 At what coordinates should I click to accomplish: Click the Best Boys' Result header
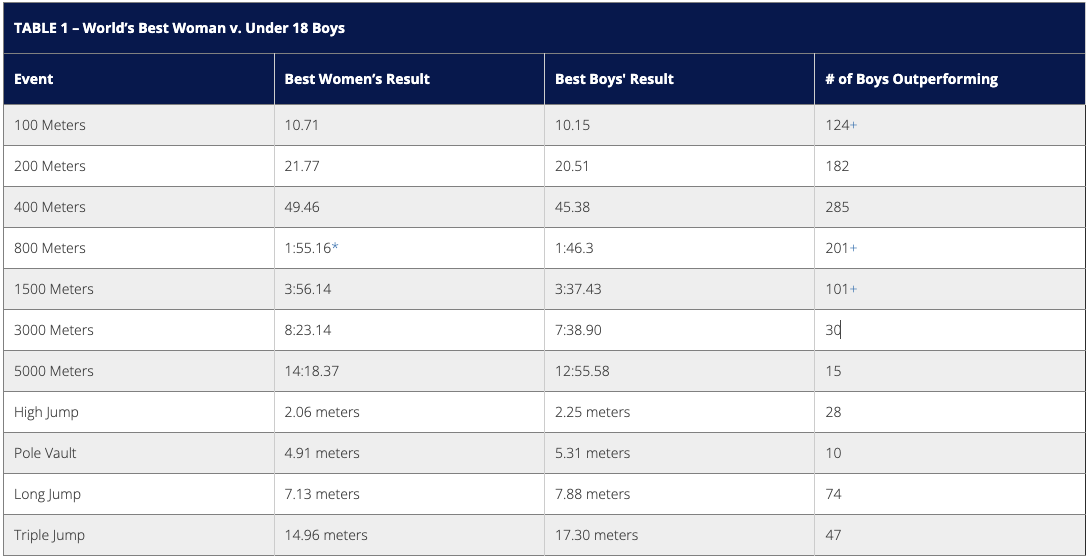[614, 79]
